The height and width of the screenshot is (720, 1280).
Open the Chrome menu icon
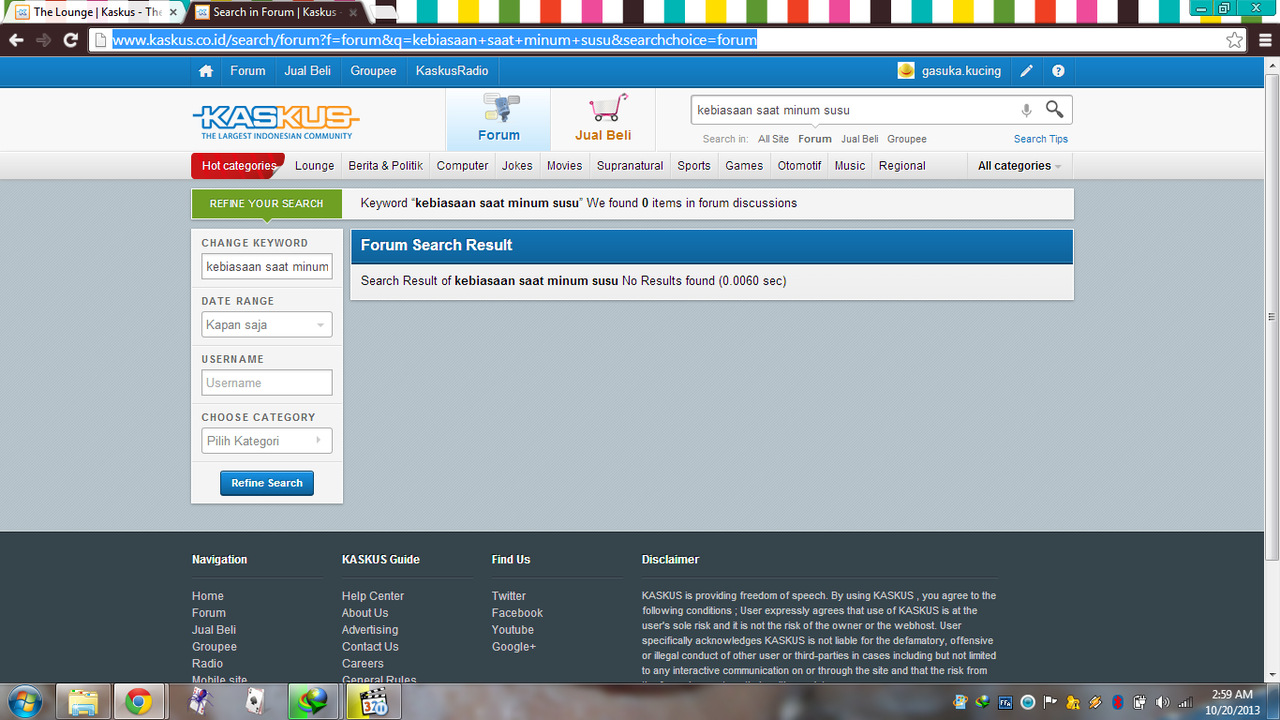(1263, 40)
